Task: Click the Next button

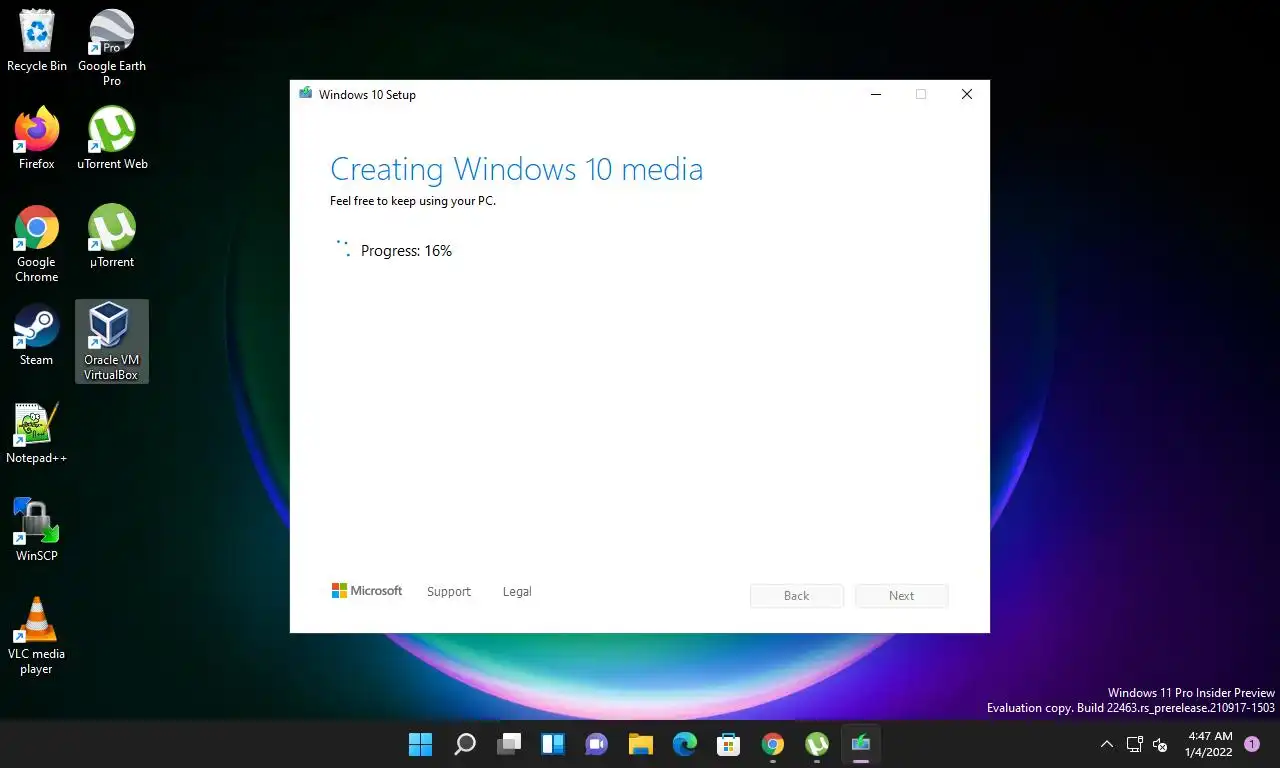Action: [902, 596]
